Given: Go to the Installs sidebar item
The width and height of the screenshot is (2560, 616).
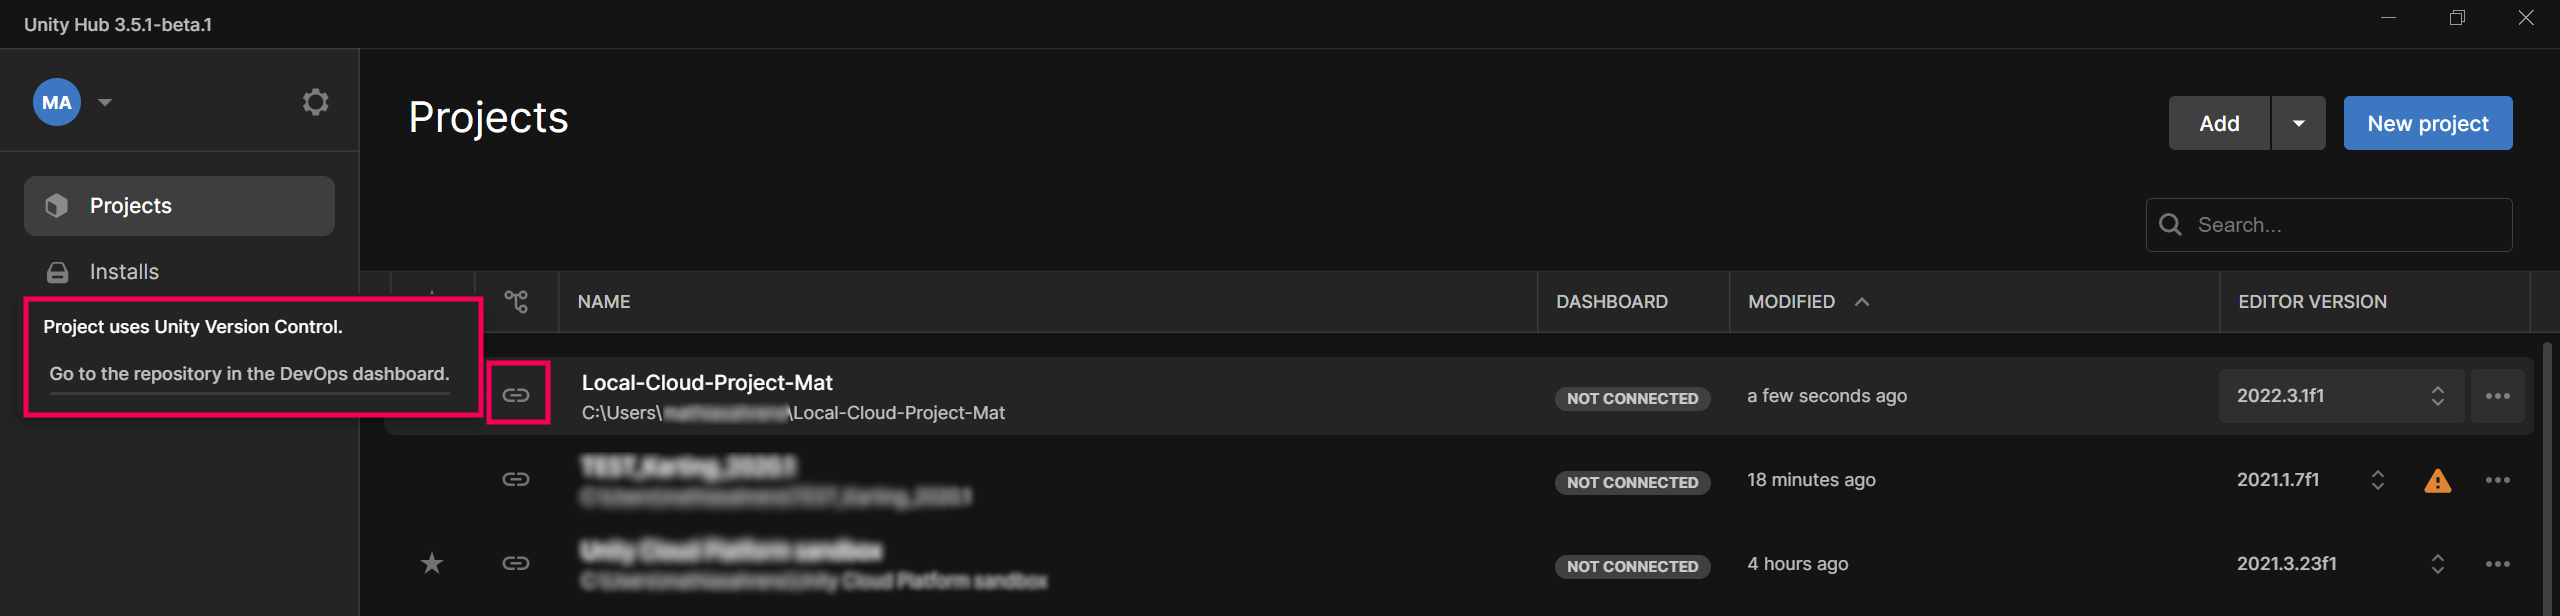Looking at the screenshot, I should tap(124, 272).
